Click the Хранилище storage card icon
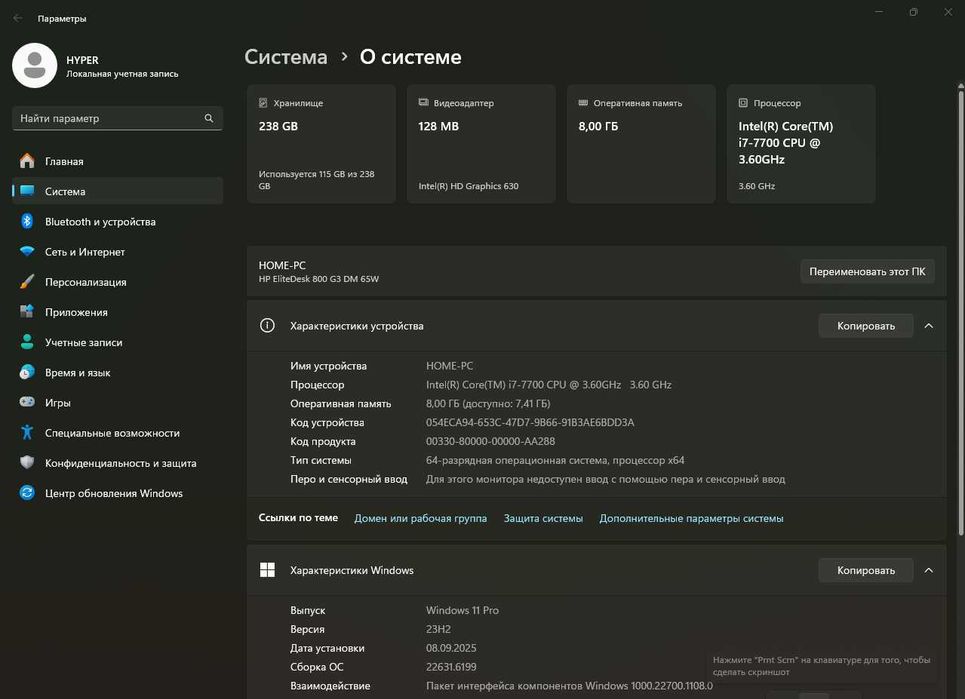This screenshot has width=965, height=699. (263, 103)
